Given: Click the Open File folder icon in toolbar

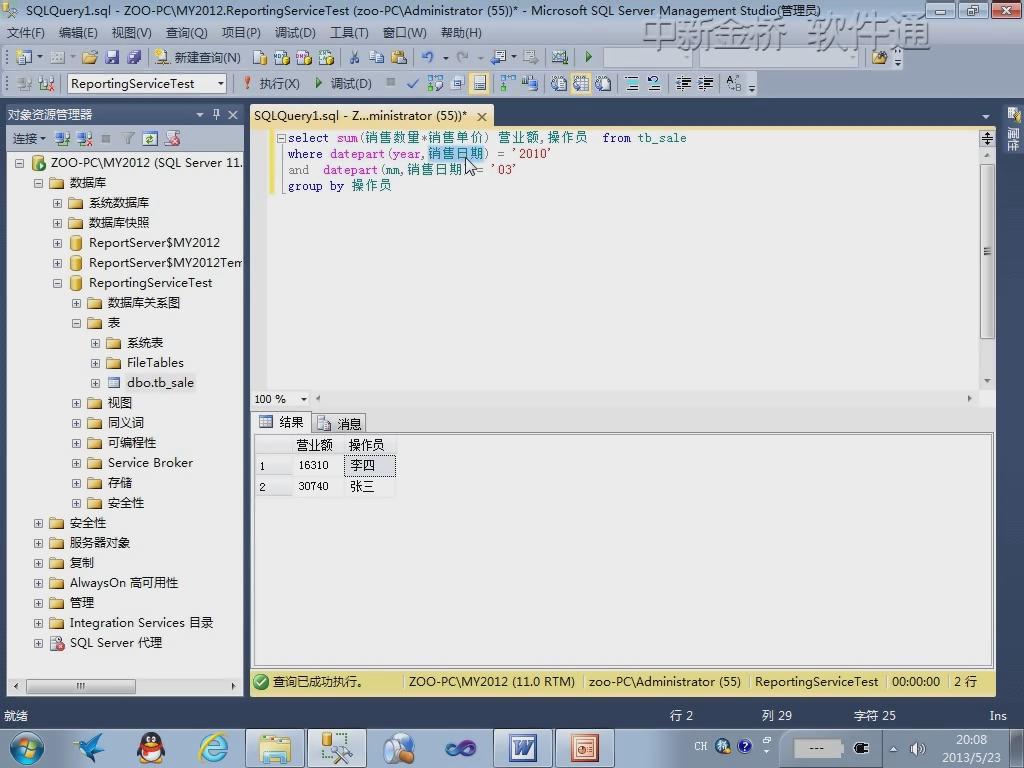Looking at the screenshot, I should (x=90, y=57).
